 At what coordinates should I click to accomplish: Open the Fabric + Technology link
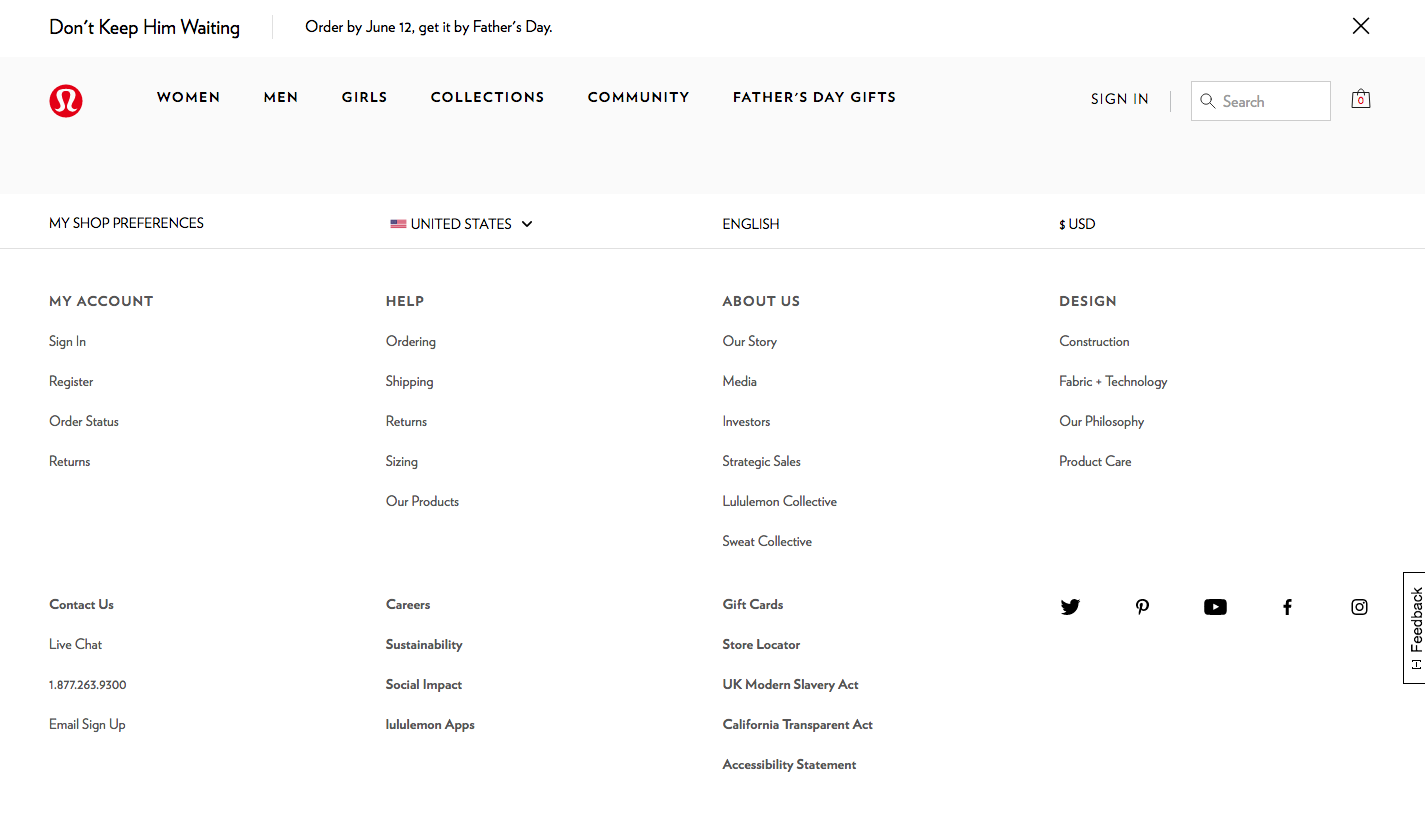click(1113, 381)
